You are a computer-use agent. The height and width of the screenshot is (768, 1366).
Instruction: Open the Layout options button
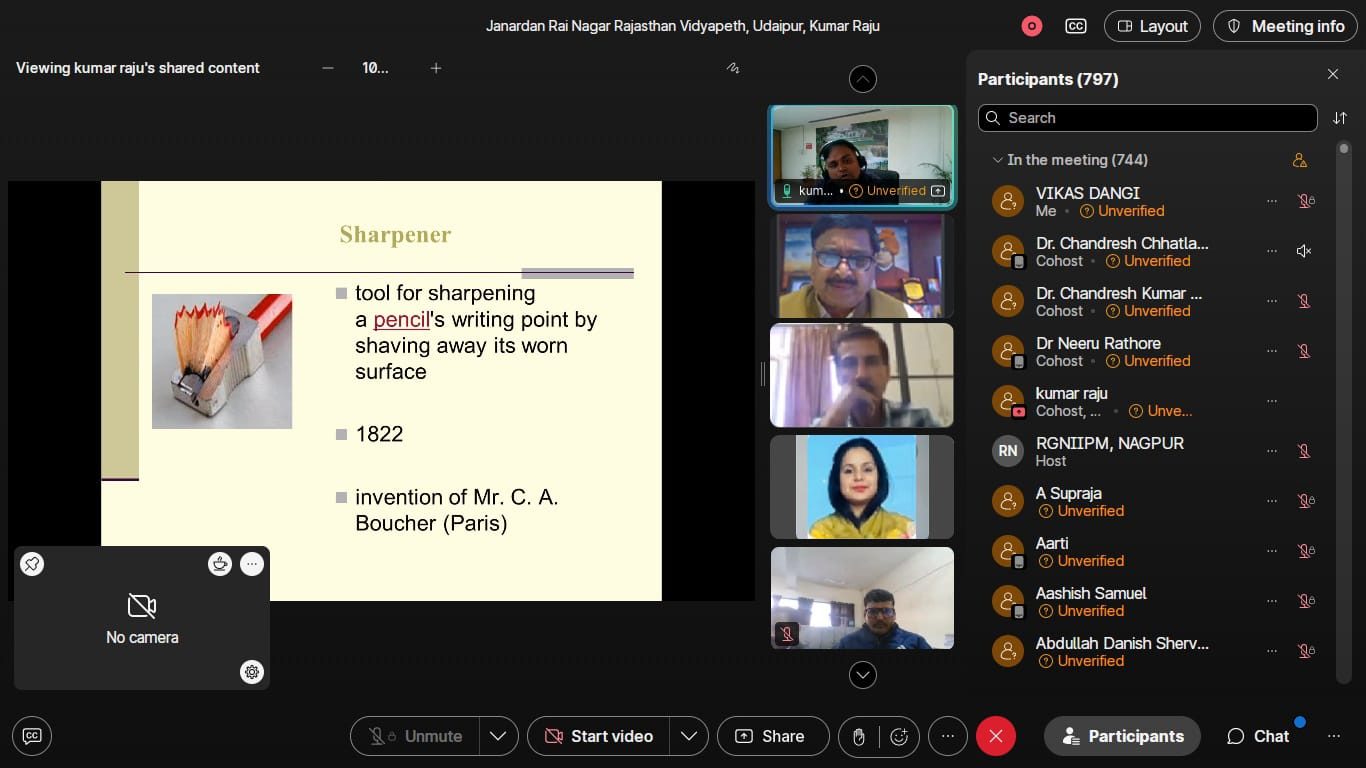point(1152,27)
